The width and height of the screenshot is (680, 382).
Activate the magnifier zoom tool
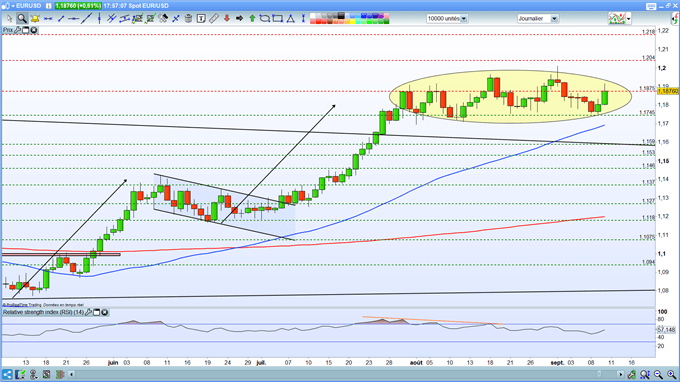22,19
